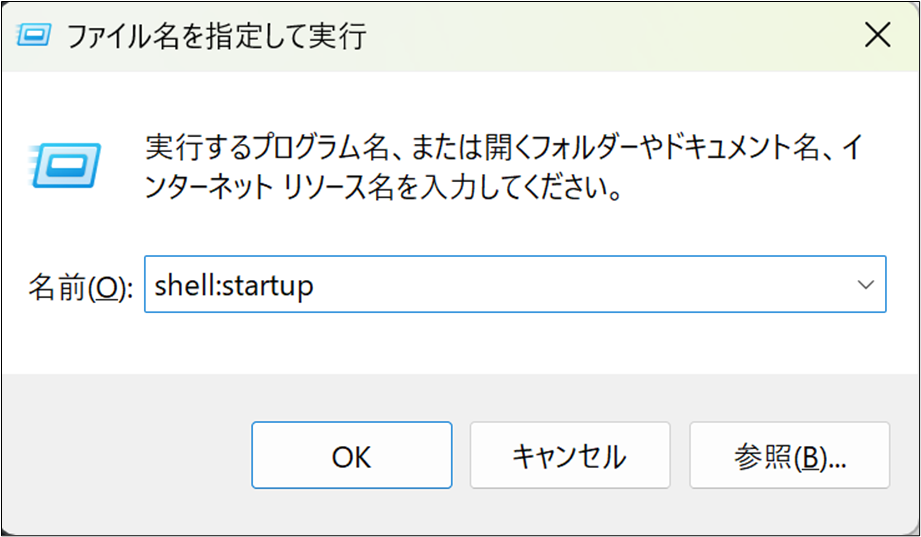Expand the 名前 combo box dropdown arrow
This screenshot has width=921, height=537.
click(866, 285)
